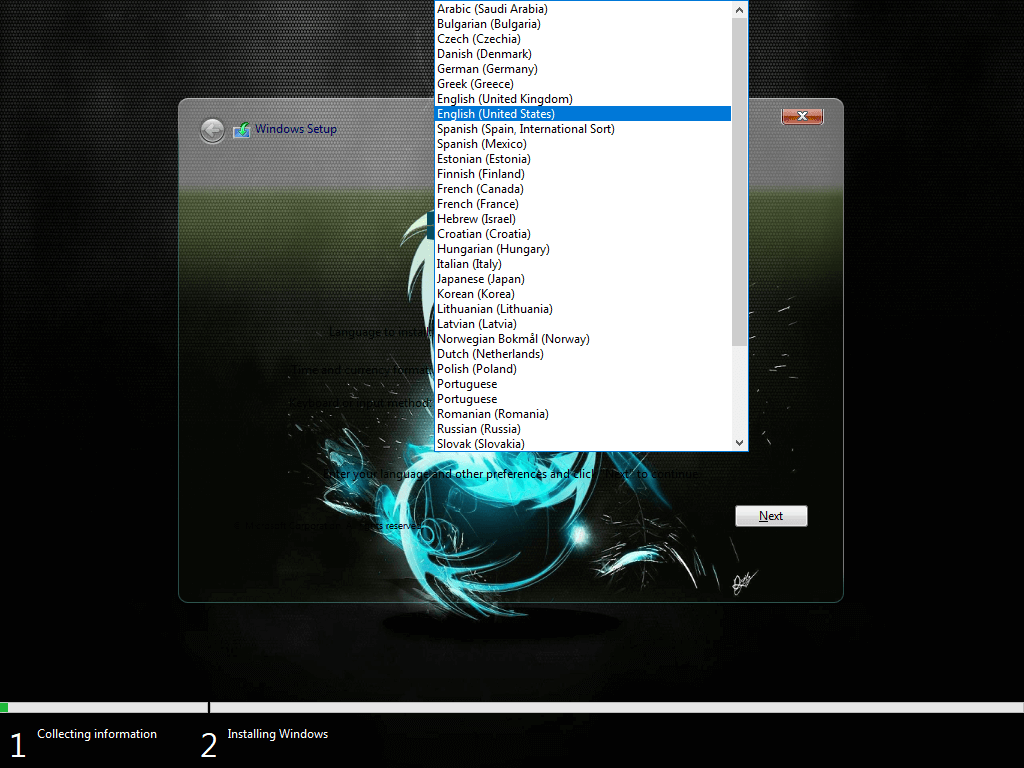This screenshot has width=1024, height=768.
Task: Choose Norwegian Bokmål (Norway)
Action: (x=583, y=340)
